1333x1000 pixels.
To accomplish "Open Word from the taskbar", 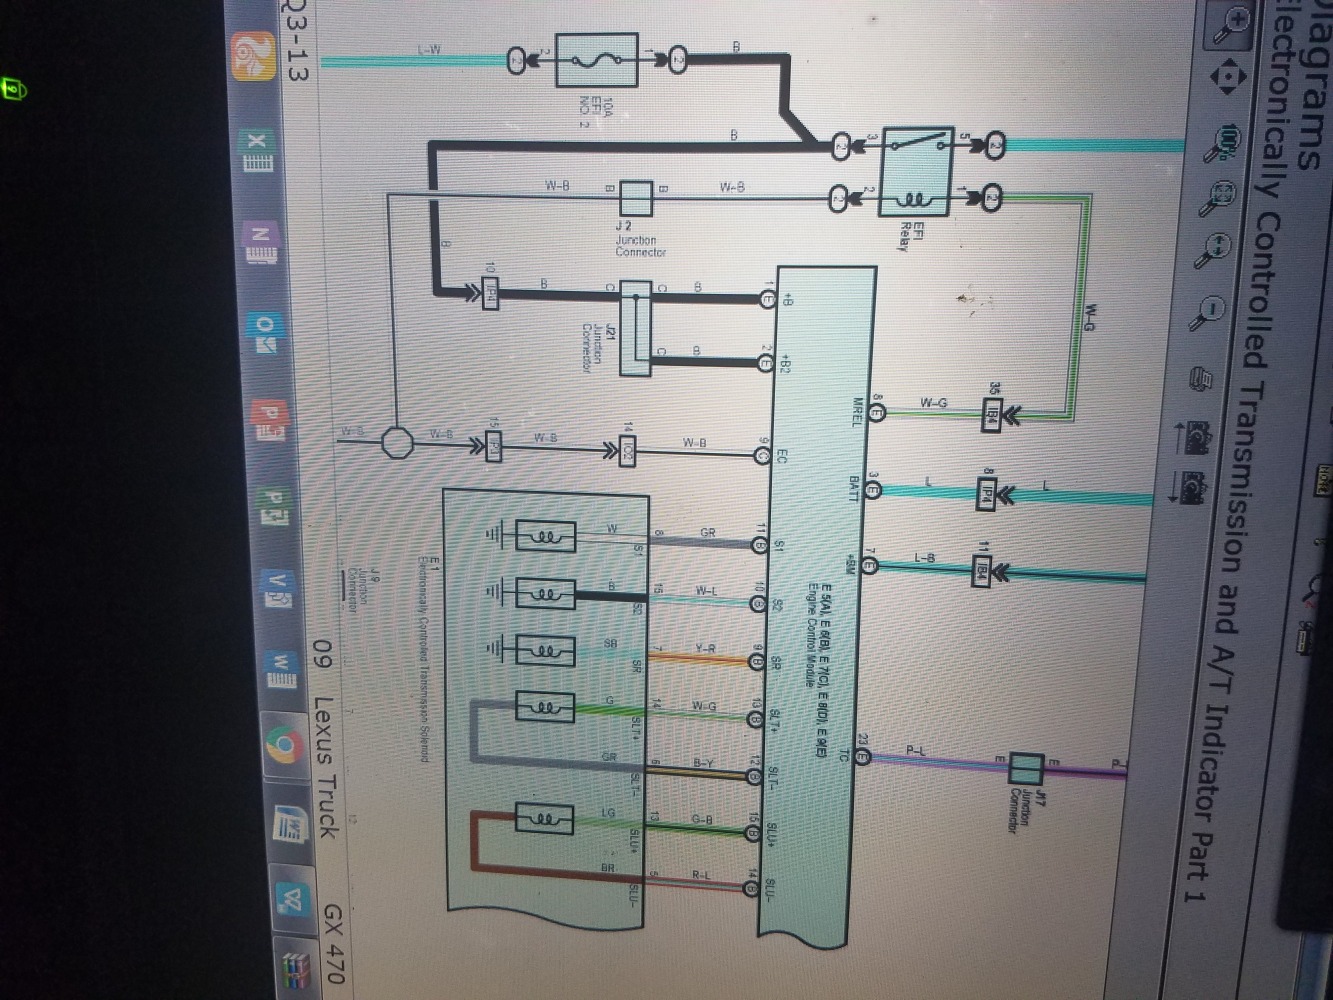I will (281, 669).
